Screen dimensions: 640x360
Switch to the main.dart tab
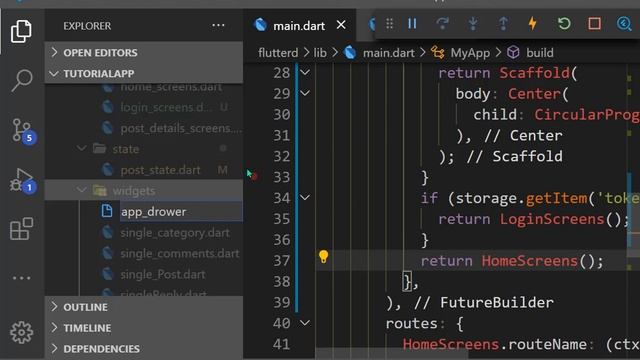coord(299,26)
